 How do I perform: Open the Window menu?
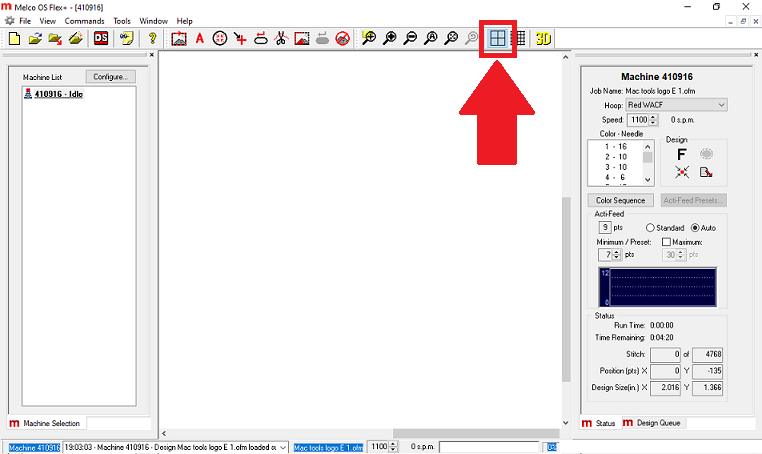click(x=154, y=21)
